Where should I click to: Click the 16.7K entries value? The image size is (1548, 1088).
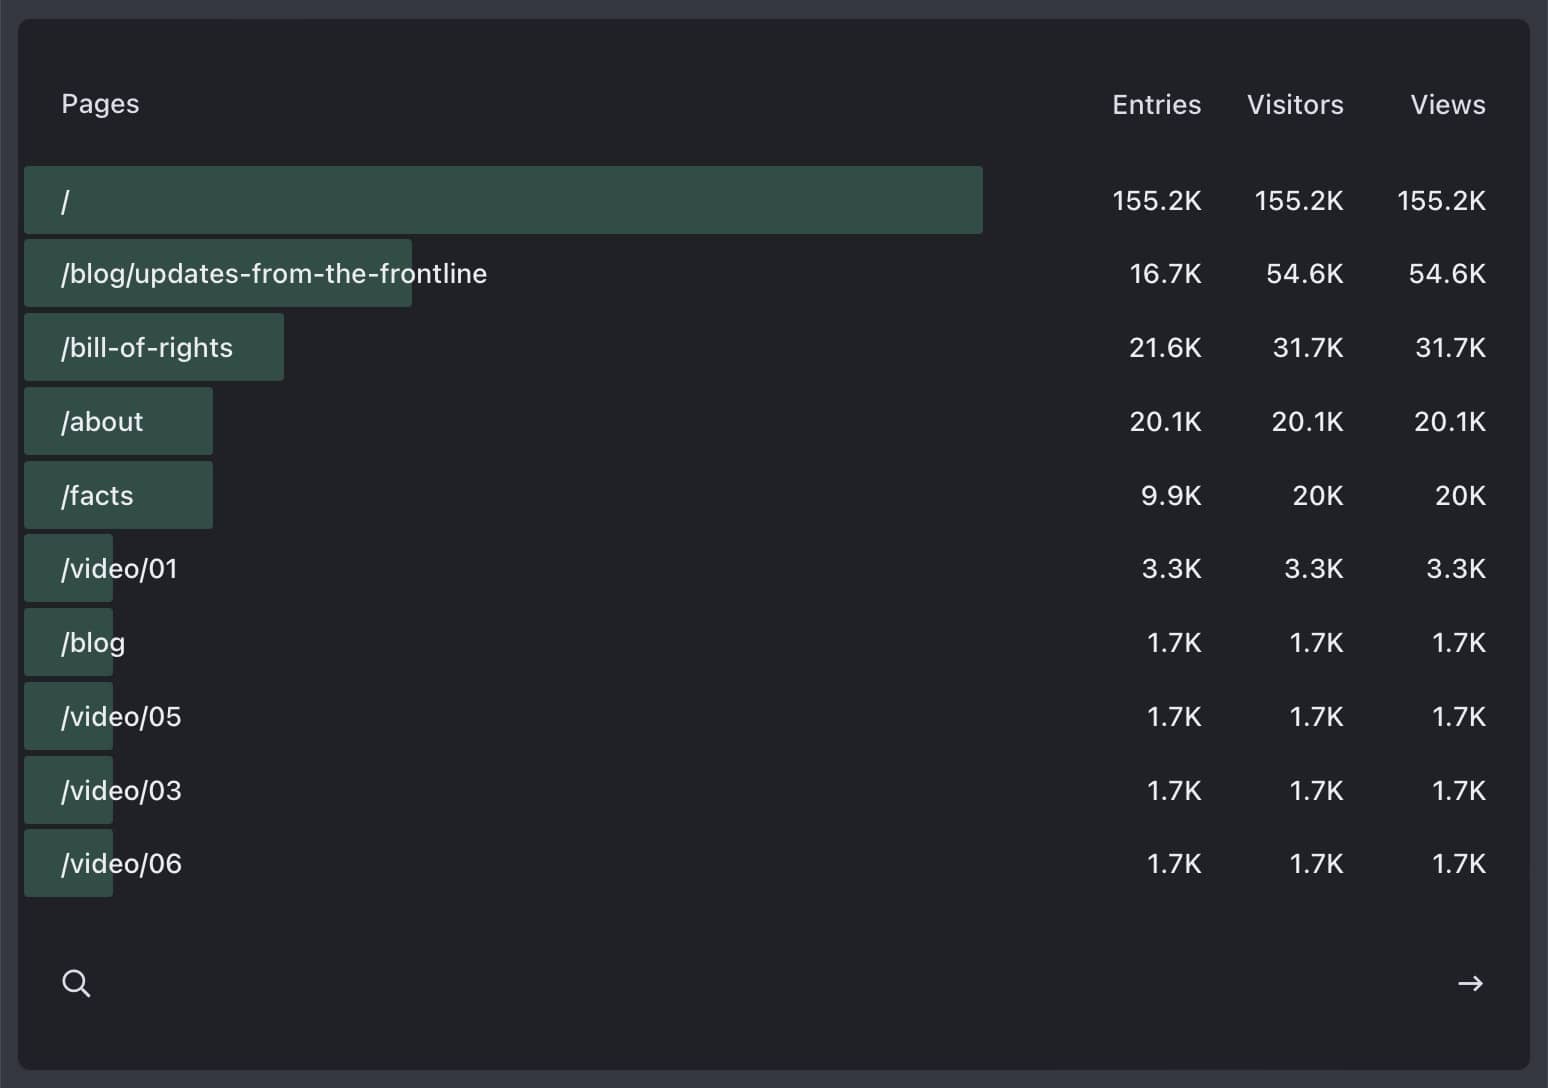pyautogui.click(x=1165, y=274)
